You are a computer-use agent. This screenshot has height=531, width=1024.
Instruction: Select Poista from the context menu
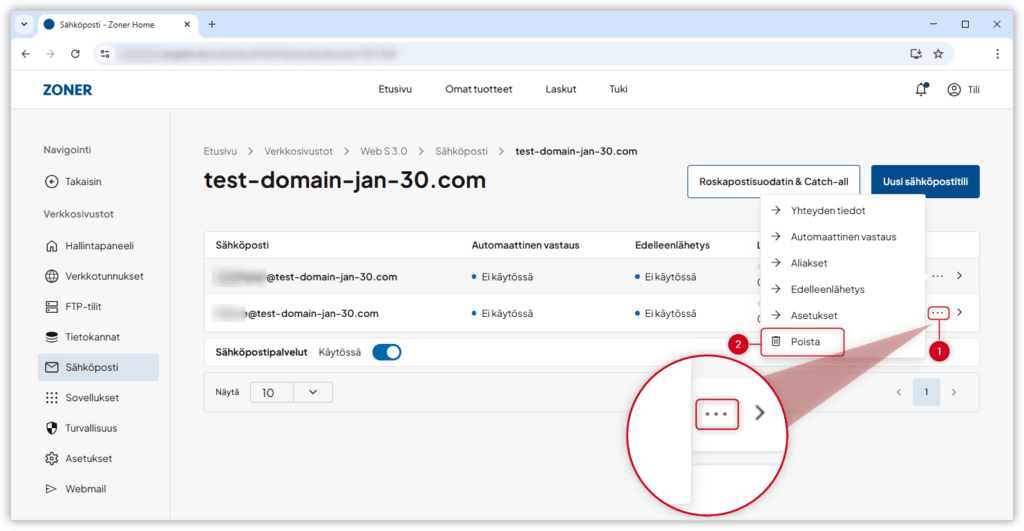point(805,342)
